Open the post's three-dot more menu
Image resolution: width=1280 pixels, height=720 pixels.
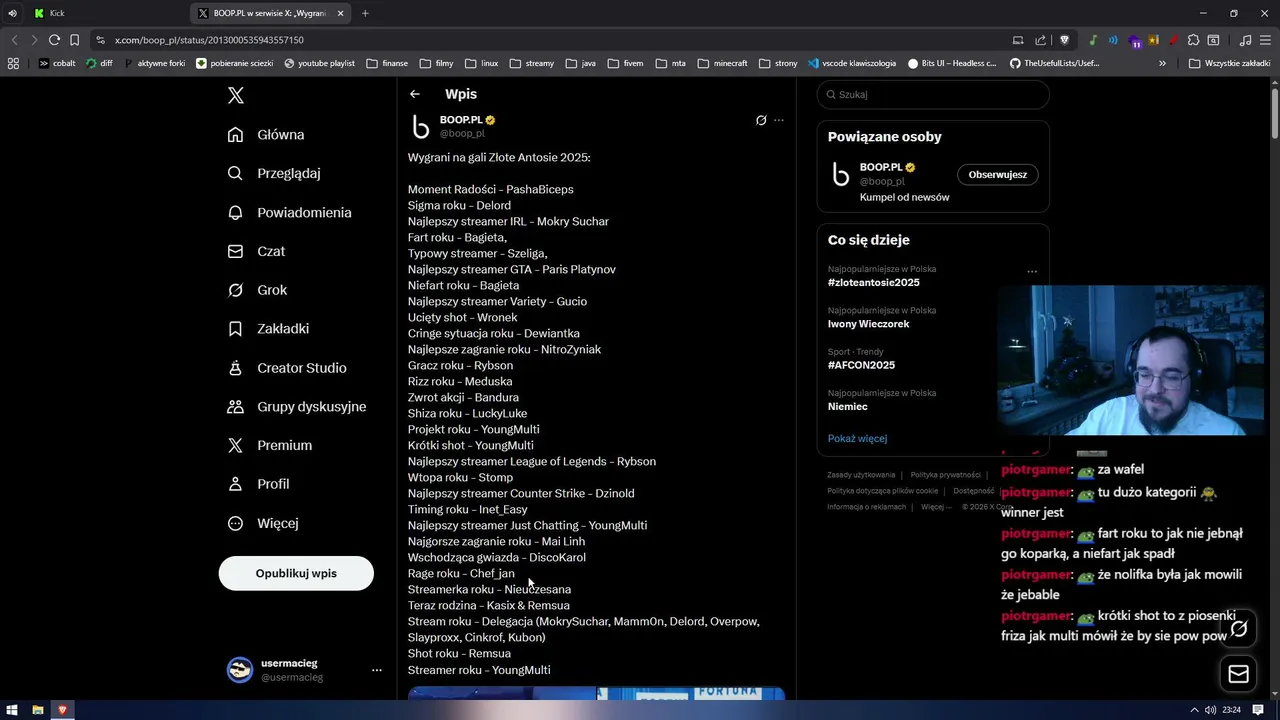pyautogui.click(x=779, y=120)
